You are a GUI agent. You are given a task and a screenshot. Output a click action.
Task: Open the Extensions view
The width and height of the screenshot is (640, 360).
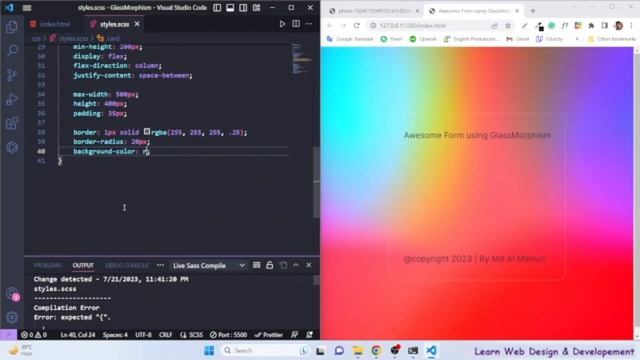(12, 123)
